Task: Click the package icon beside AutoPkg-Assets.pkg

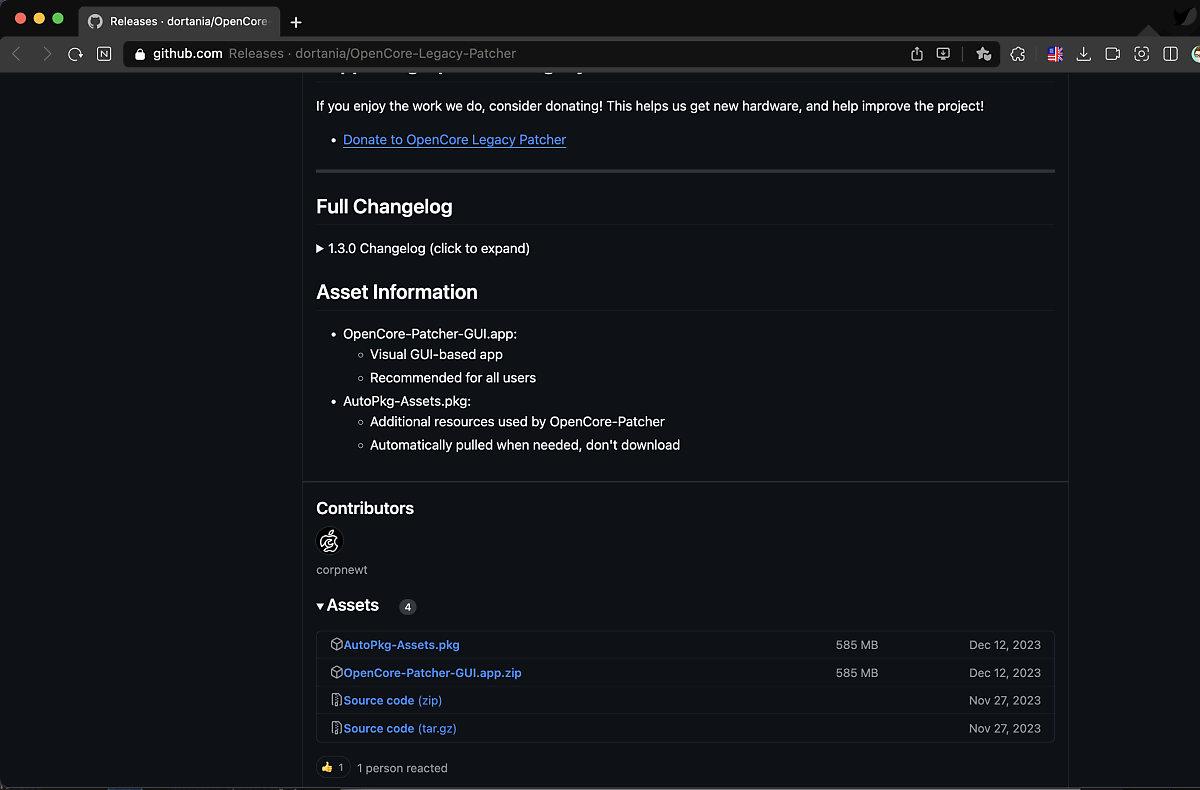Action: [337, 645]
